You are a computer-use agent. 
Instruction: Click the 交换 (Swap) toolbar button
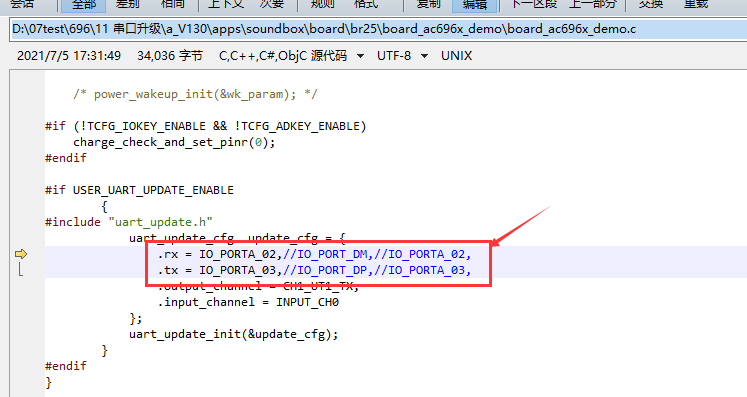651,5
